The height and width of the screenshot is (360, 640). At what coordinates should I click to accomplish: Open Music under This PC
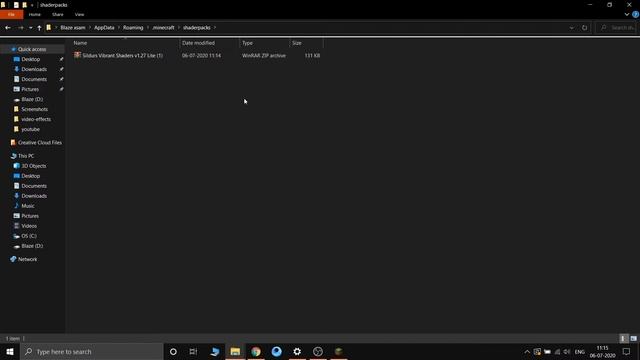click(x=28, y=206)
